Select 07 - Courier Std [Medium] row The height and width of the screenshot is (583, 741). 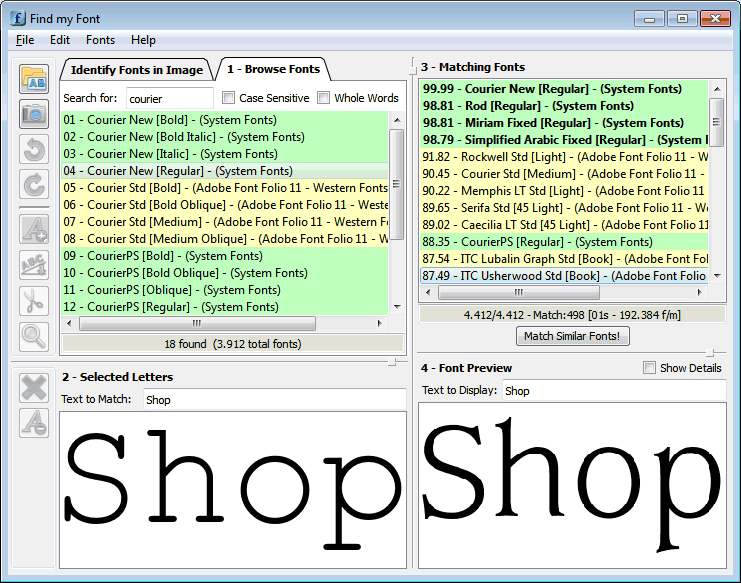pyautogui.click(x=225, y=222)
